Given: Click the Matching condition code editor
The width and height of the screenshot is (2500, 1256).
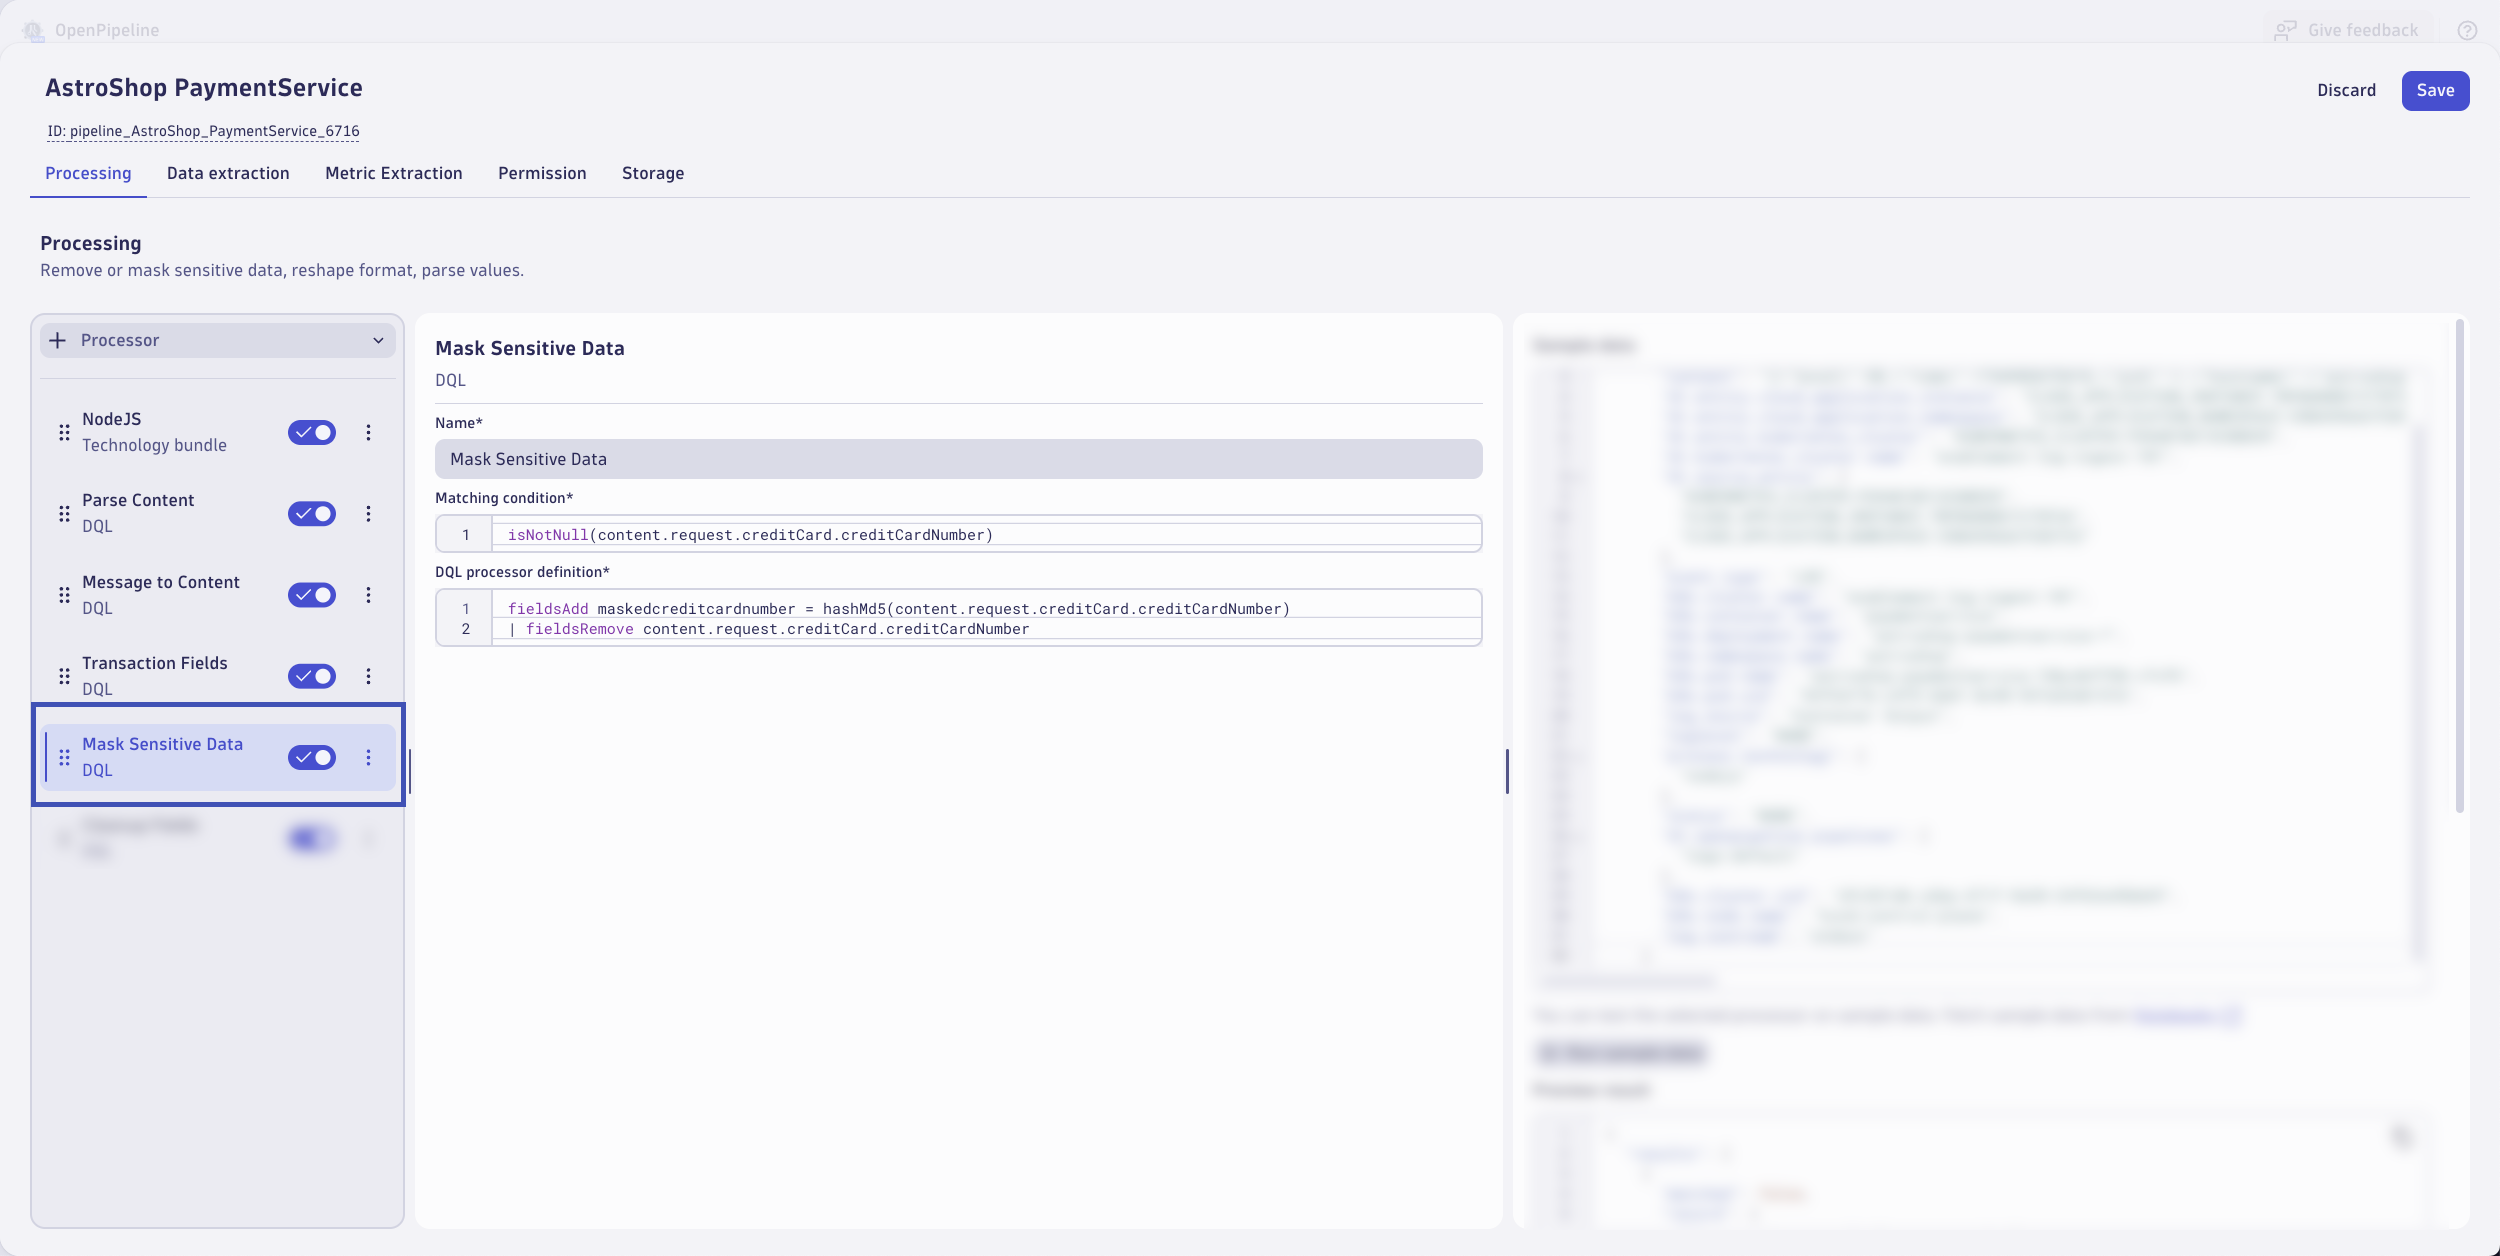Looking at the screenshot, I should tap(958, 534).
